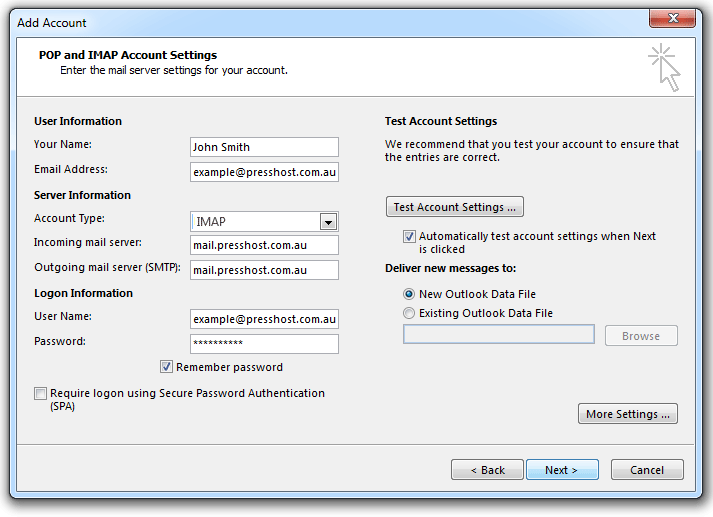
Task: Cancel the account setup
Action: (x=647, y=470)
